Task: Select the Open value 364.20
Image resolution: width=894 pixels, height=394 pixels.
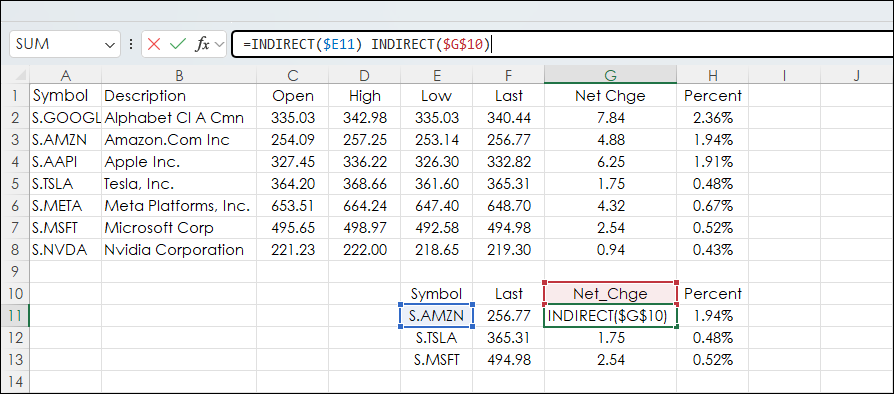Action: coord(292,184)
